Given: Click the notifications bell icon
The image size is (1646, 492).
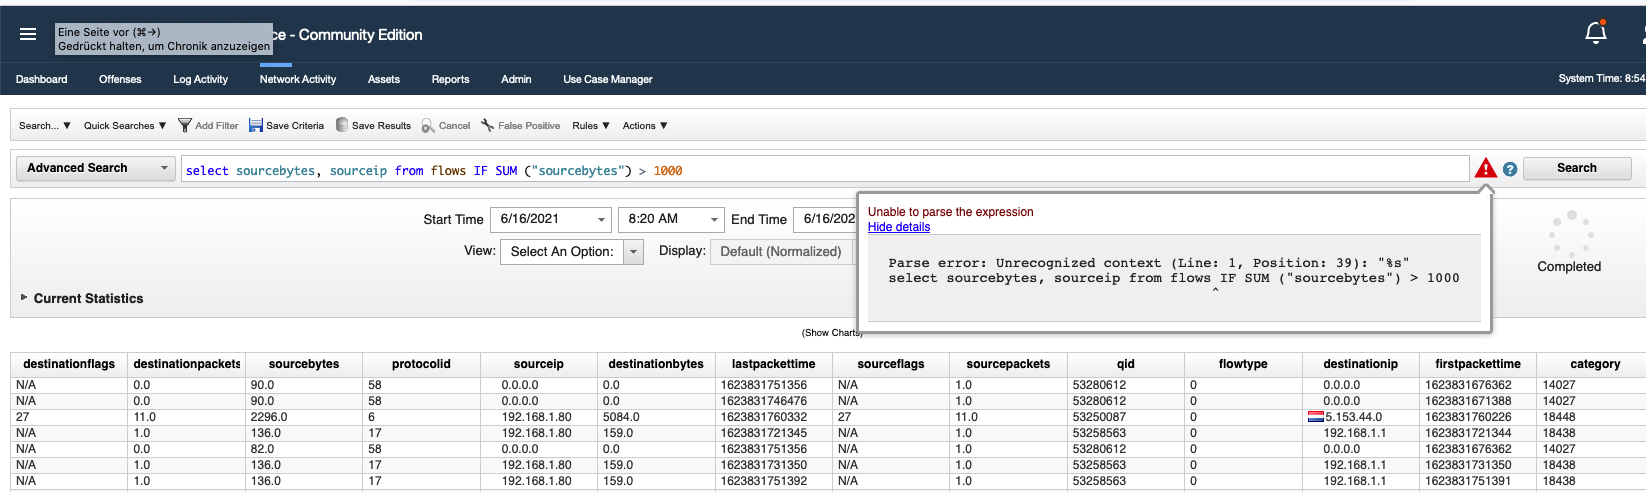Looking at the screenshot, I should click(x=1595, y=33).
